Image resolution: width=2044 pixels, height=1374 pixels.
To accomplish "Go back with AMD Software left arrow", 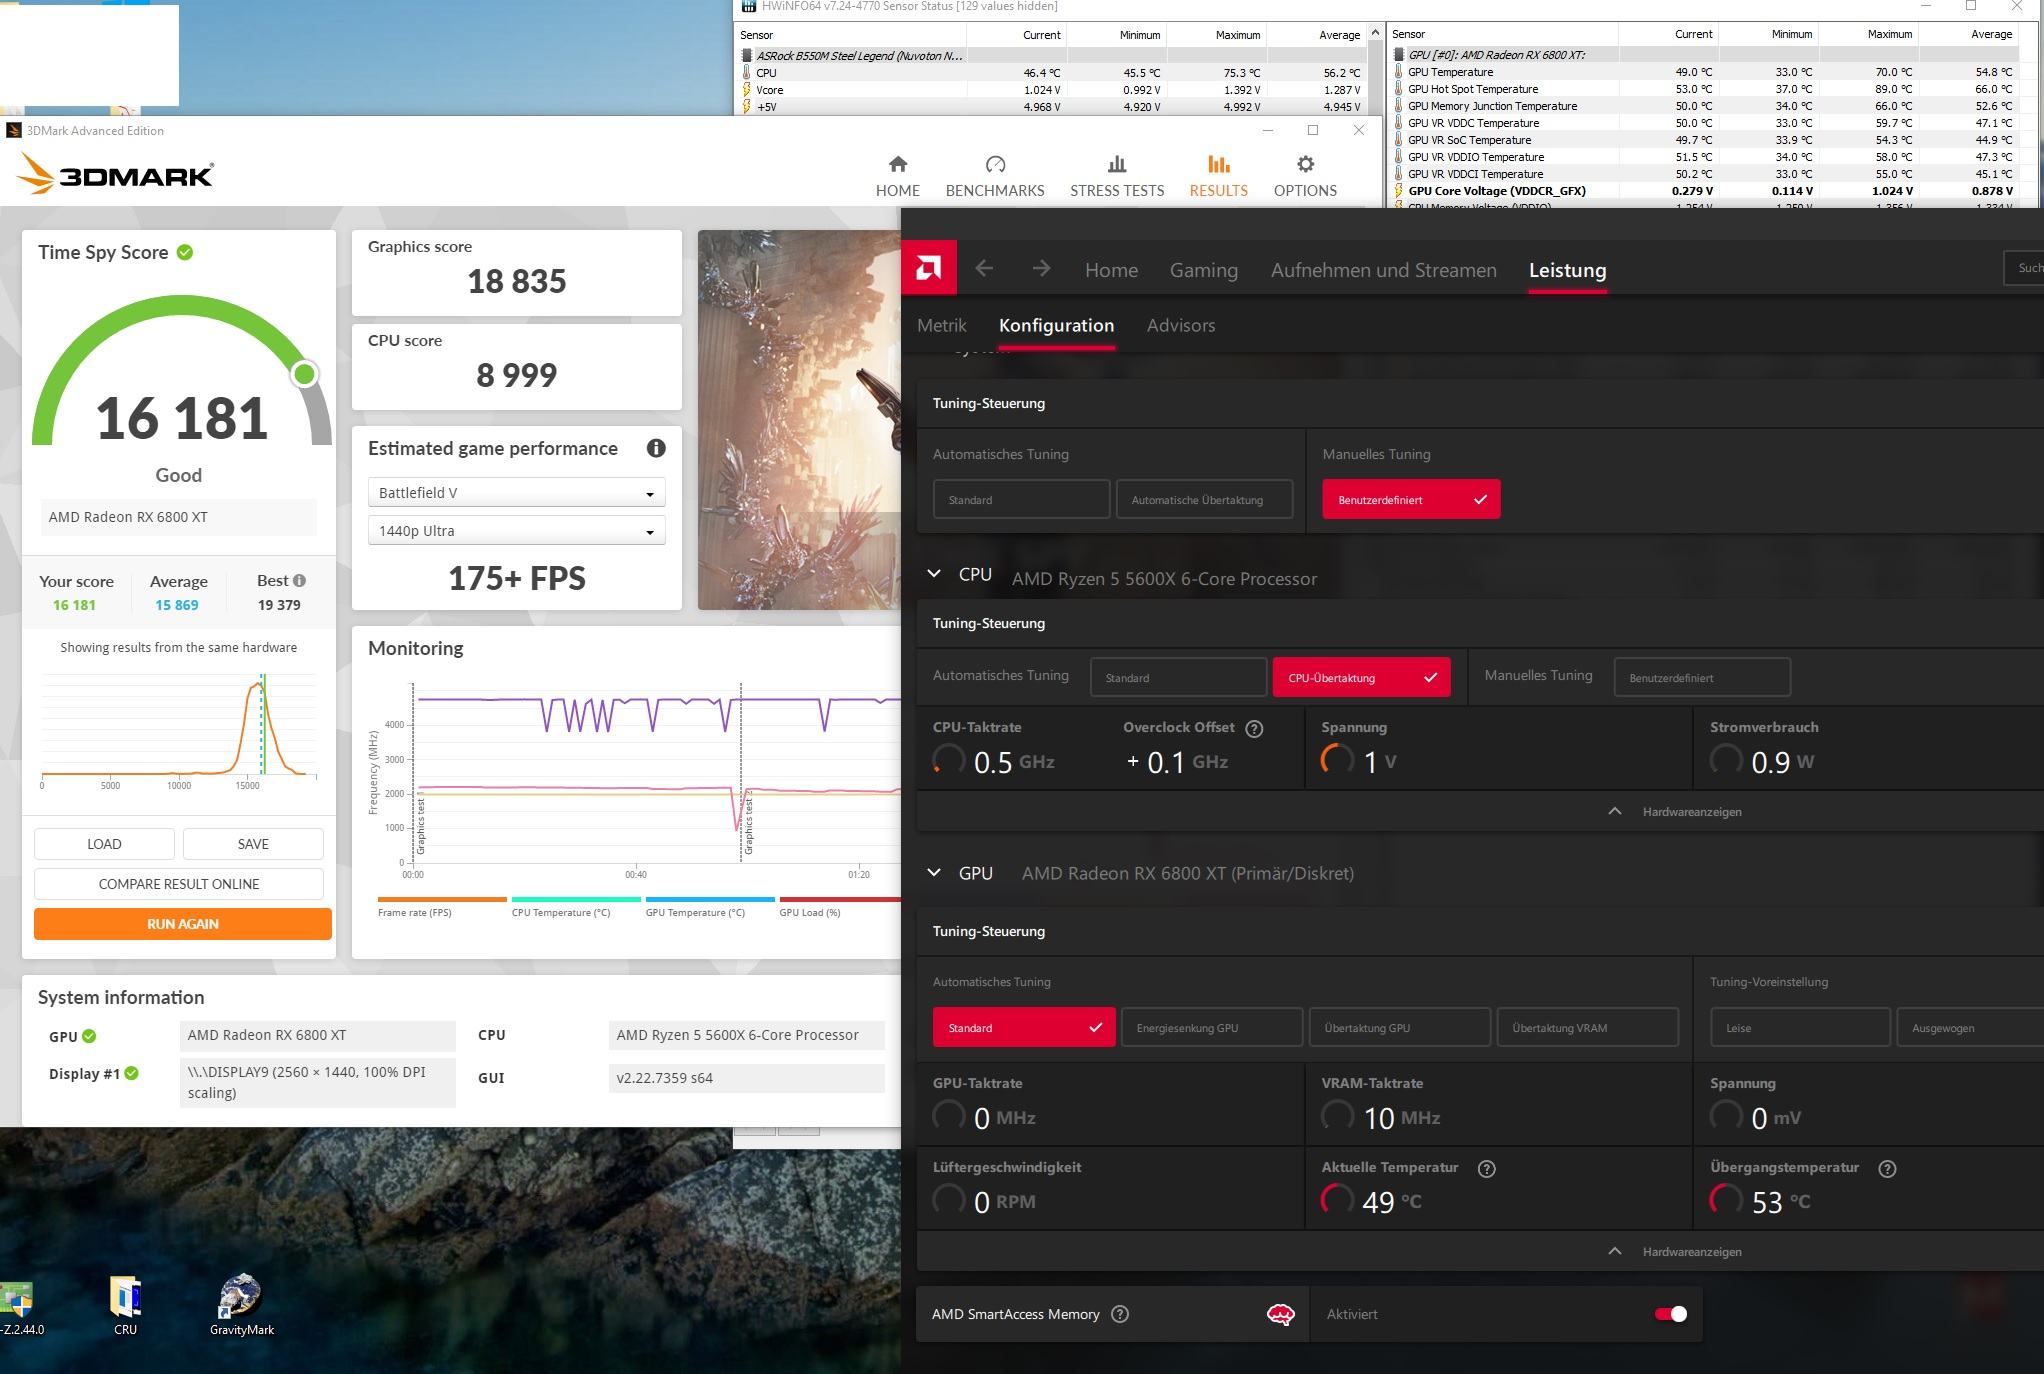I will pyautogui.click(x=984, y=268).
